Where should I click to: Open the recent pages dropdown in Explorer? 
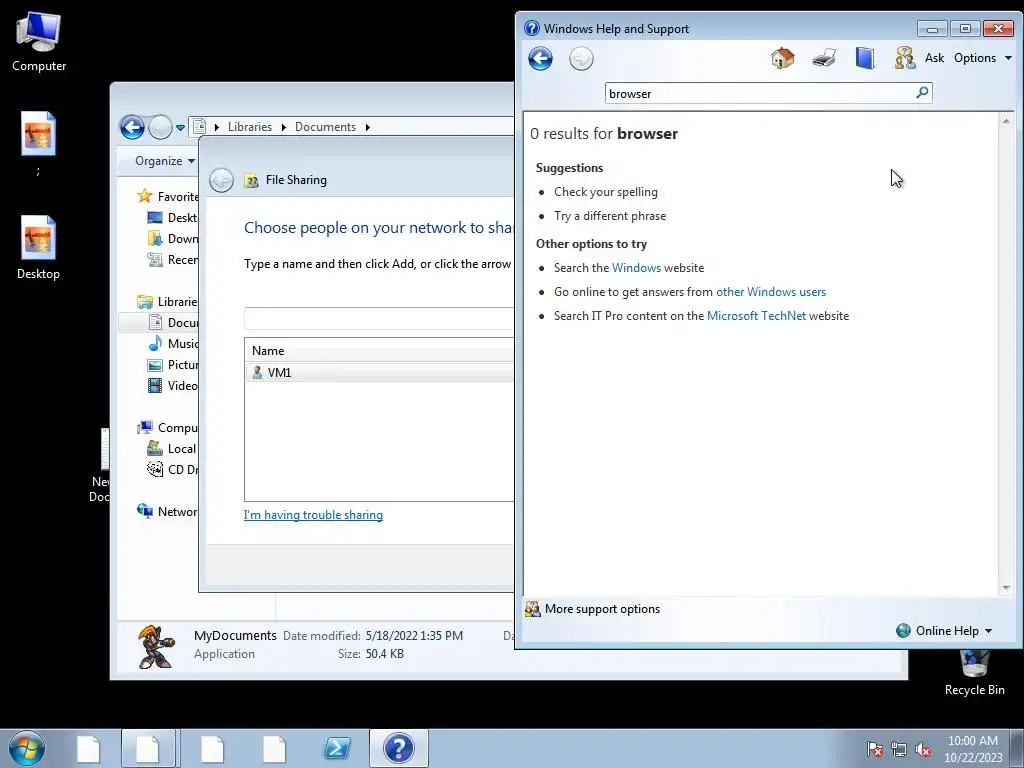[x=180, y=128]
